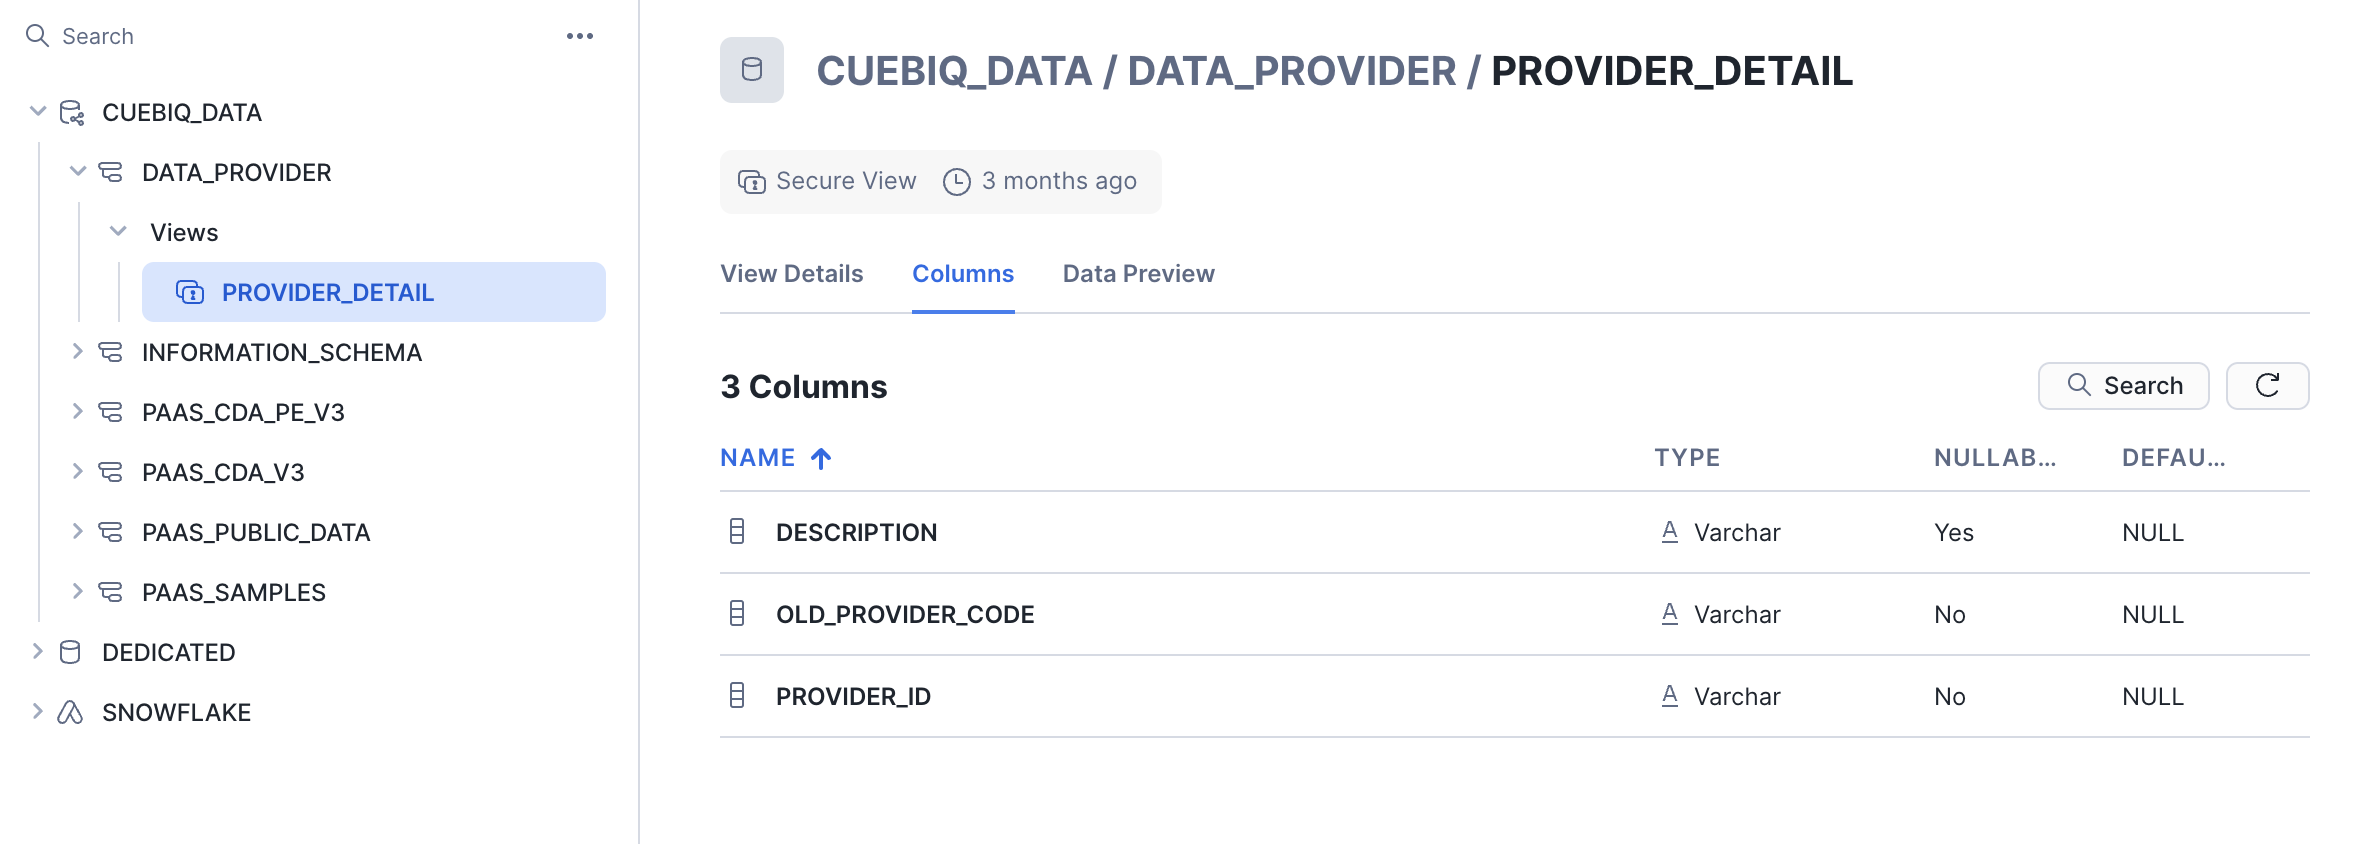
Task: Collapse the DATA_PROVIDER schema node
Action: pos(78,171)
